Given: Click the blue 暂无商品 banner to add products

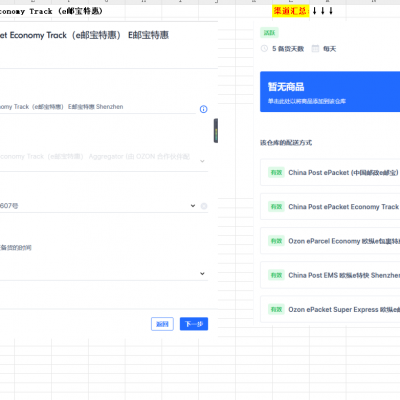Looking at the screenshot, I should [330, 91].
